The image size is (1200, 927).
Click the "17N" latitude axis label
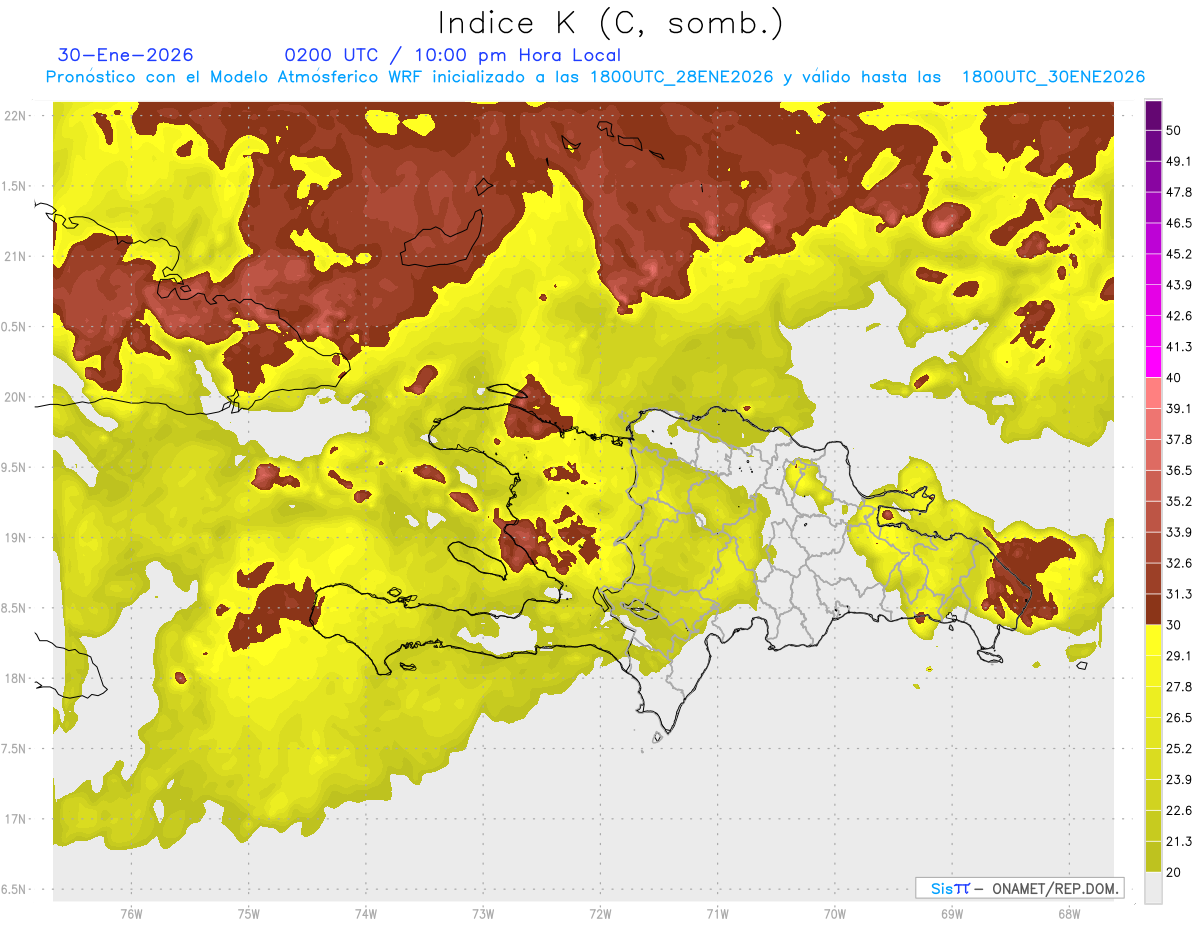pyautogui.click(x=14, y=819)
